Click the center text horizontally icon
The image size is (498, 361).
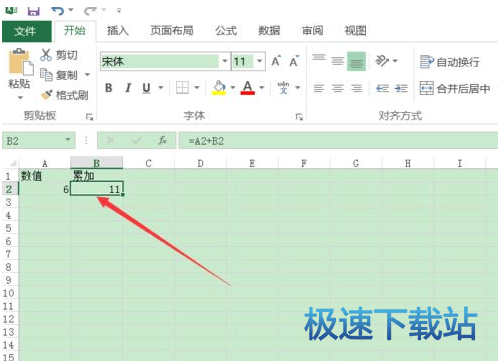(338, 88)
